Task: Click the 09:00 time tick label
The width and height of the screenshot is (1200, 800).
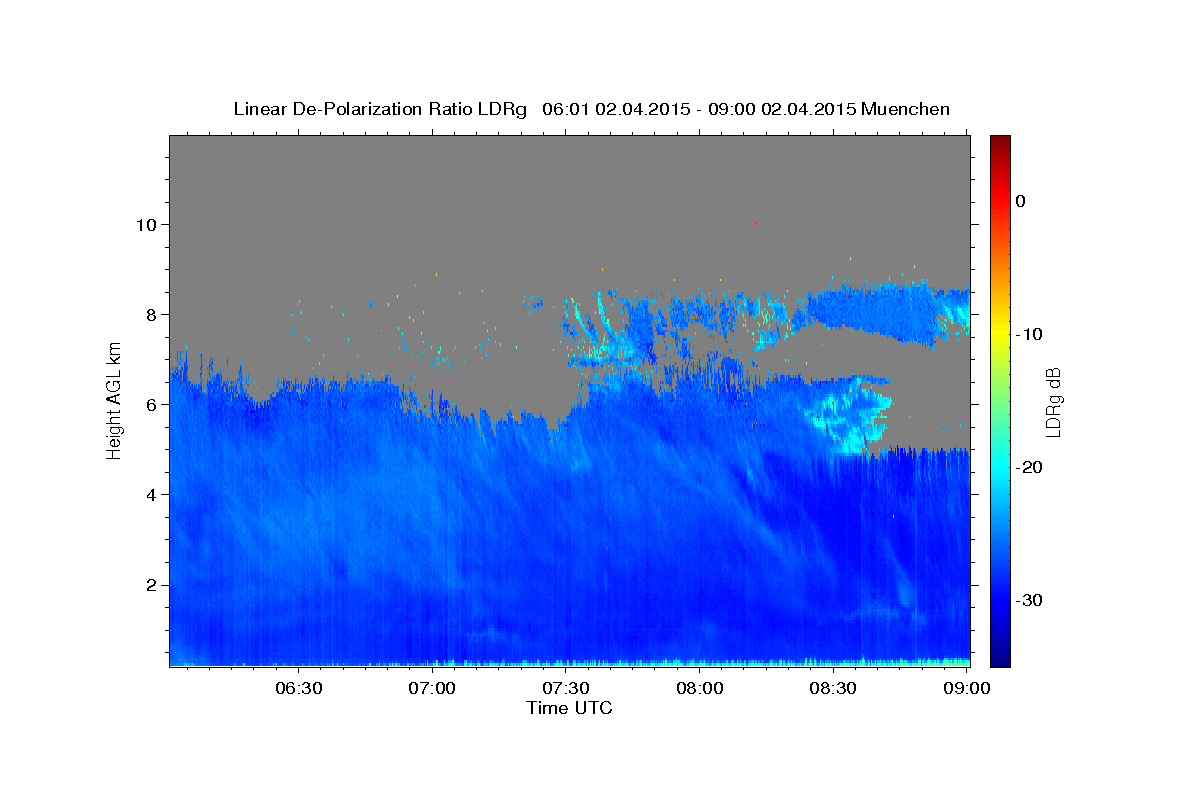Action: tap(966, 689)
